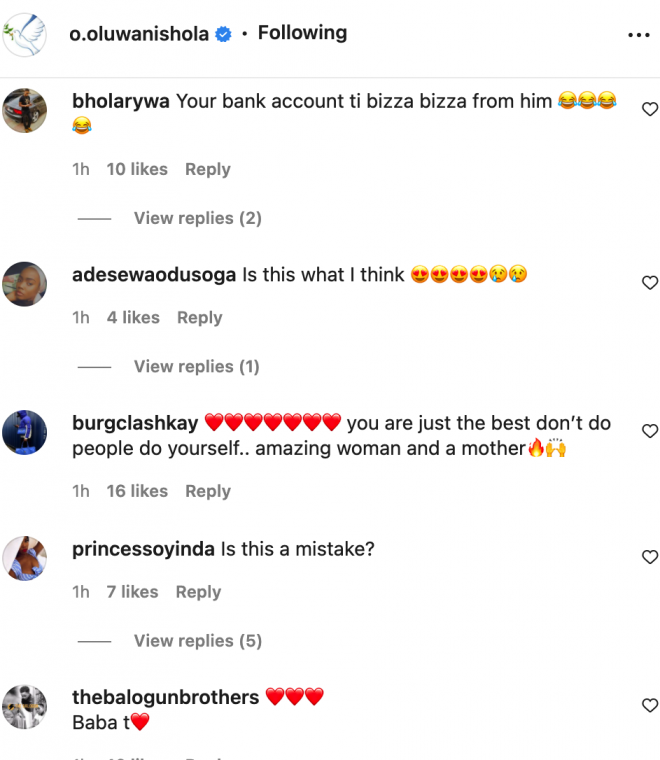Like bholarywa's comment with the heart

coord(649,109)
